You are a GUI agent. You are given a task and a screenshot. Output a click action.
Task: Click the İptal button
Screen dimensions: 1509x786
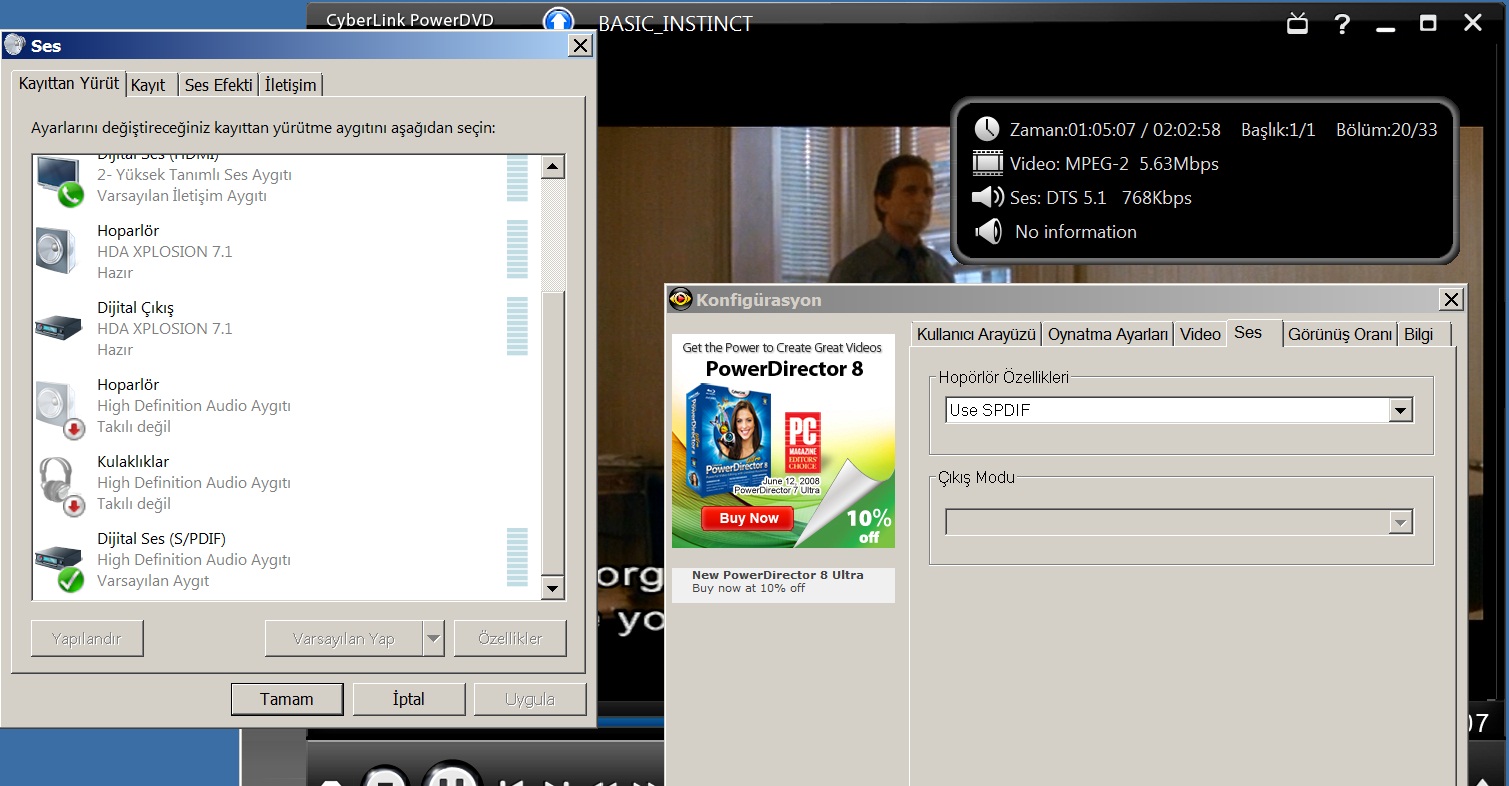[x=409, y=699]
